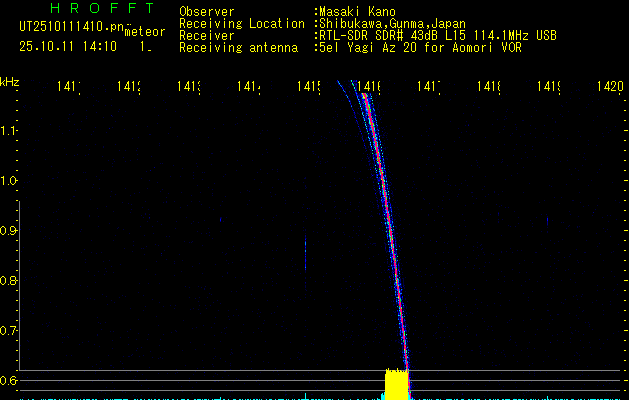
Task: Click the 0.6 frequency axis tick
Action: (x=9, y=381)
